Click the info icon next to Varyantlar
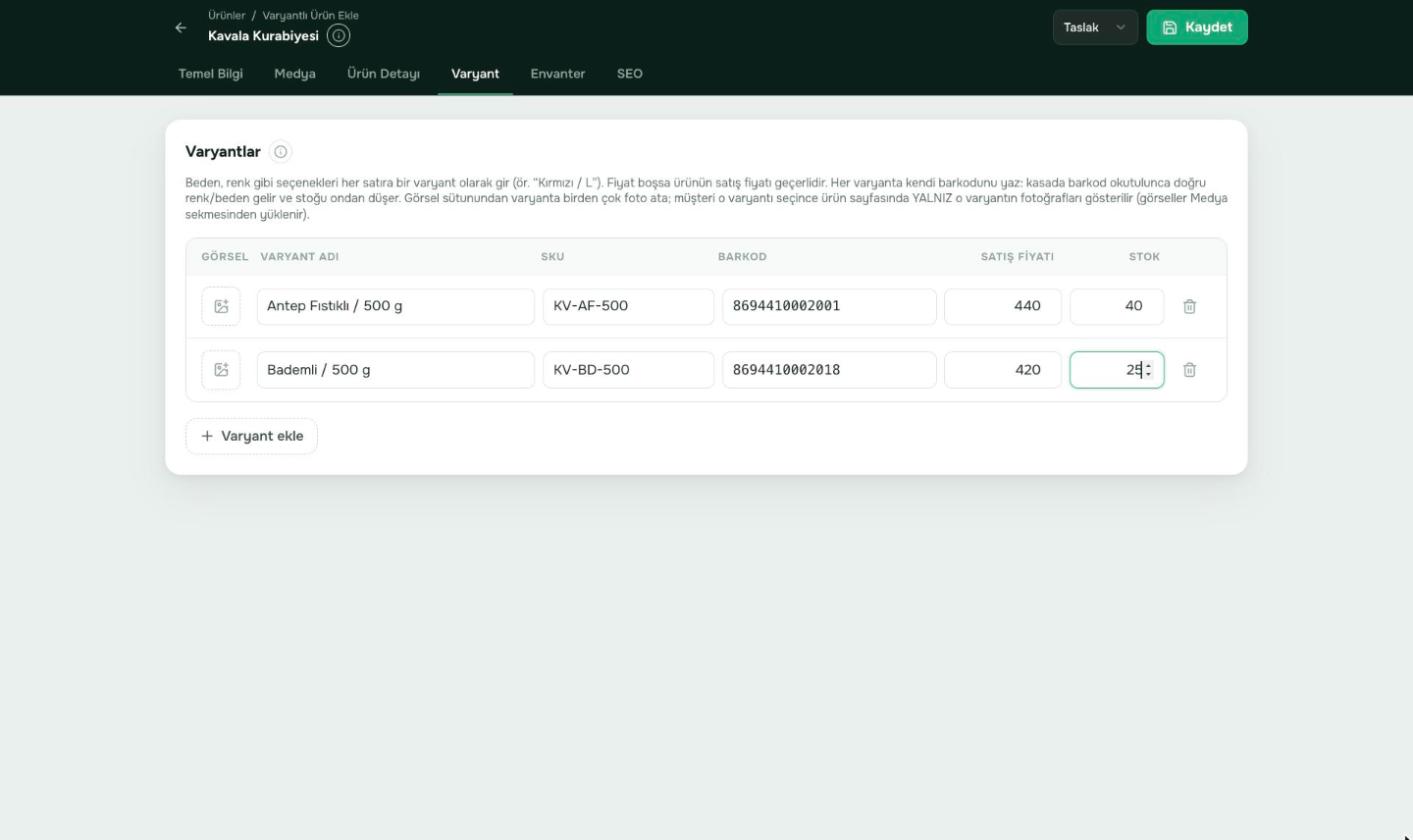Screen dimensions: 1413x840 pos(281,152)
